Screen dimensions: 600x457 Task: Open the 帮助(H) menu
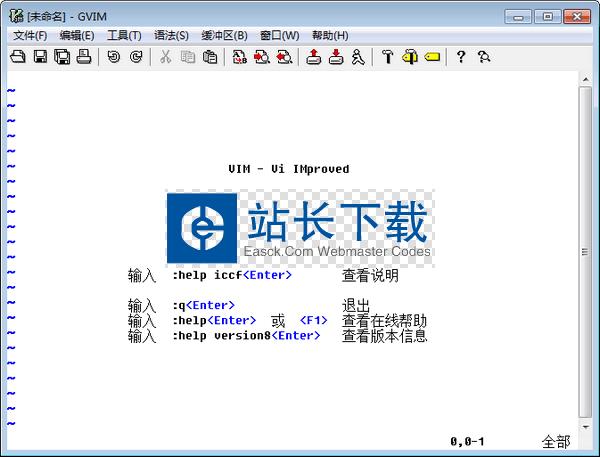330,36
